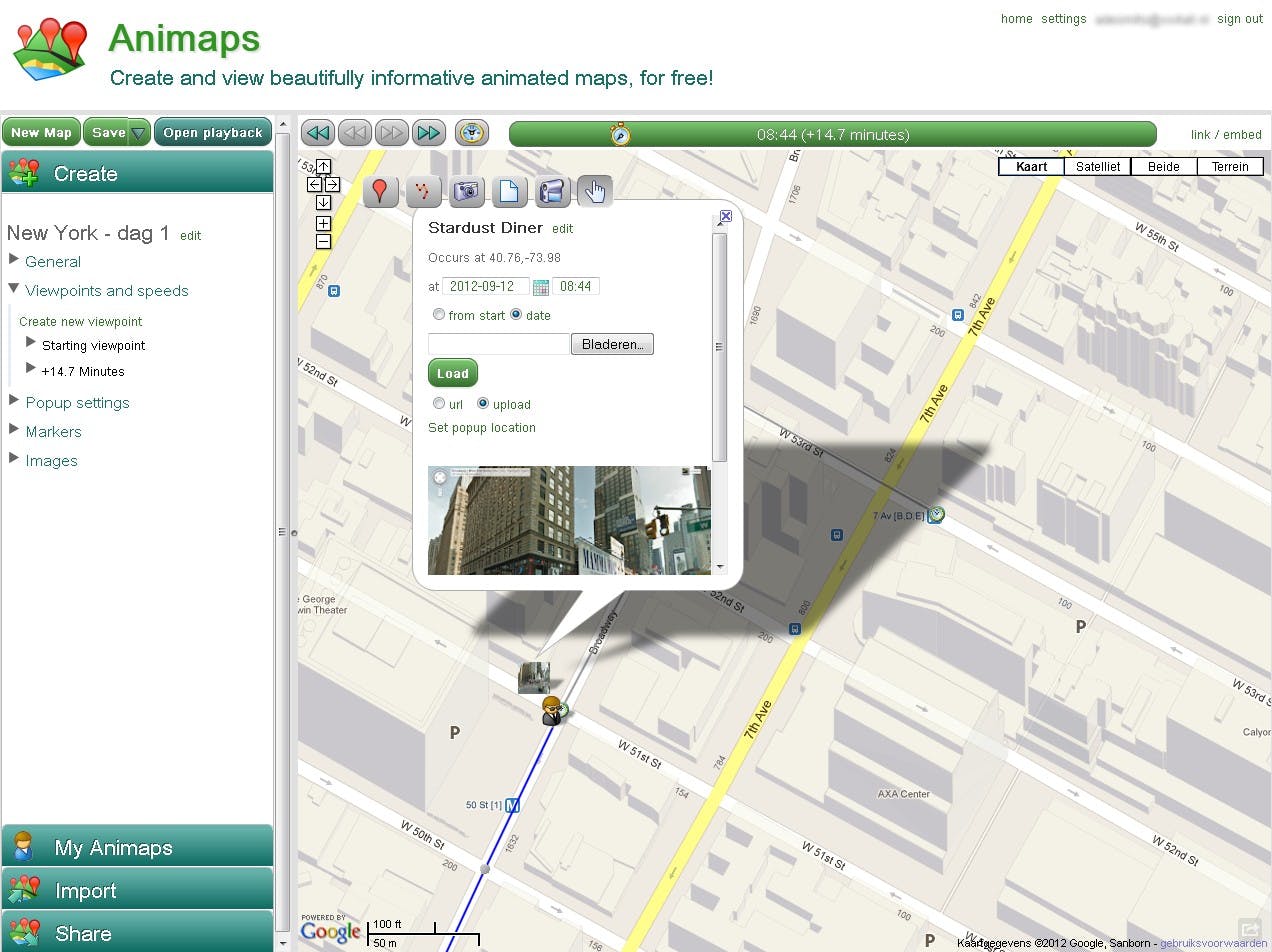Click the 7 Av B,D,E station clock marker
Screen dimensions: 1272x952
pos(935,515)
